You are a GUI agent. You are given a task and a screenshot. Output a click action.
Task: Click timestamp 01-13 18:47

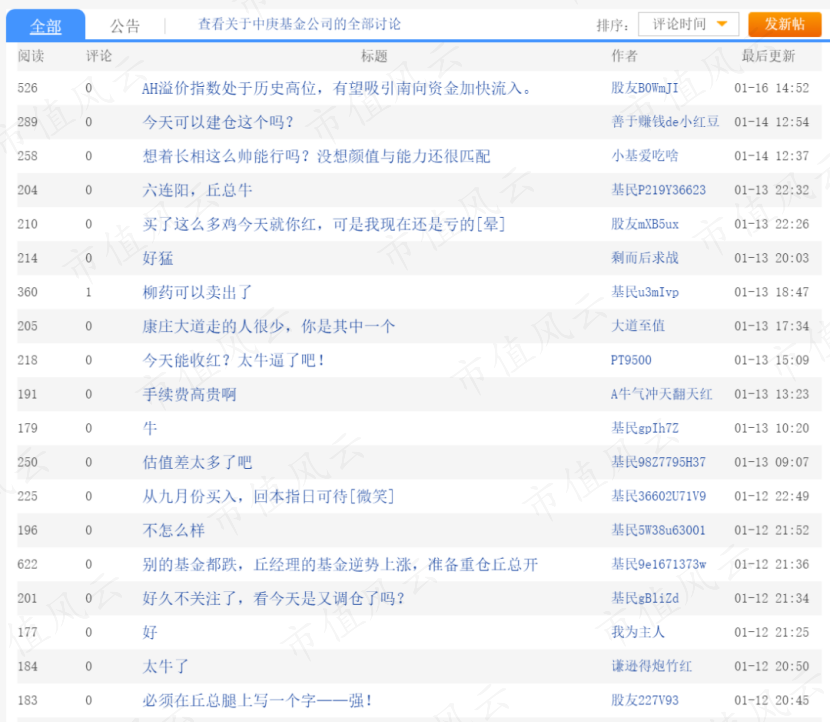tap(772, 292)
